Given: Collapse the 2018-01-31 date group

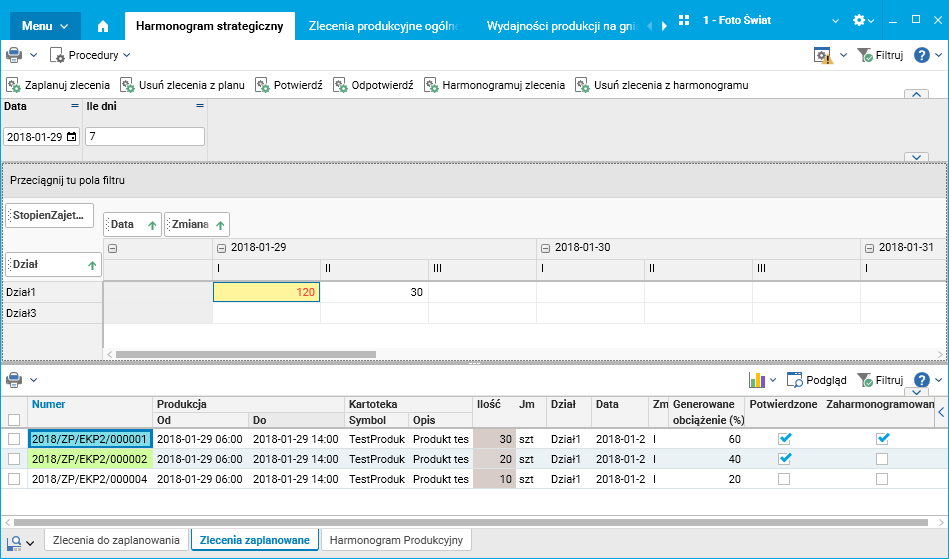Looking at the screenshot, I should point(869,248).
